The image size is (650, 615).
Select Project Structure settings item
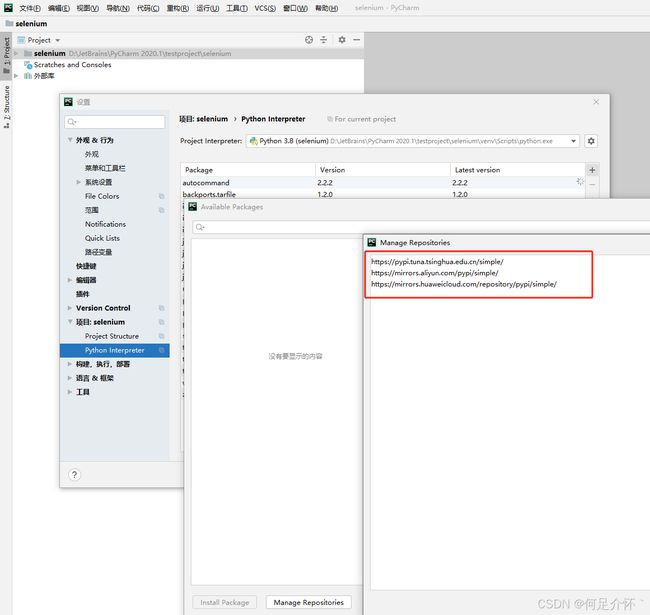tap(112, 336)
